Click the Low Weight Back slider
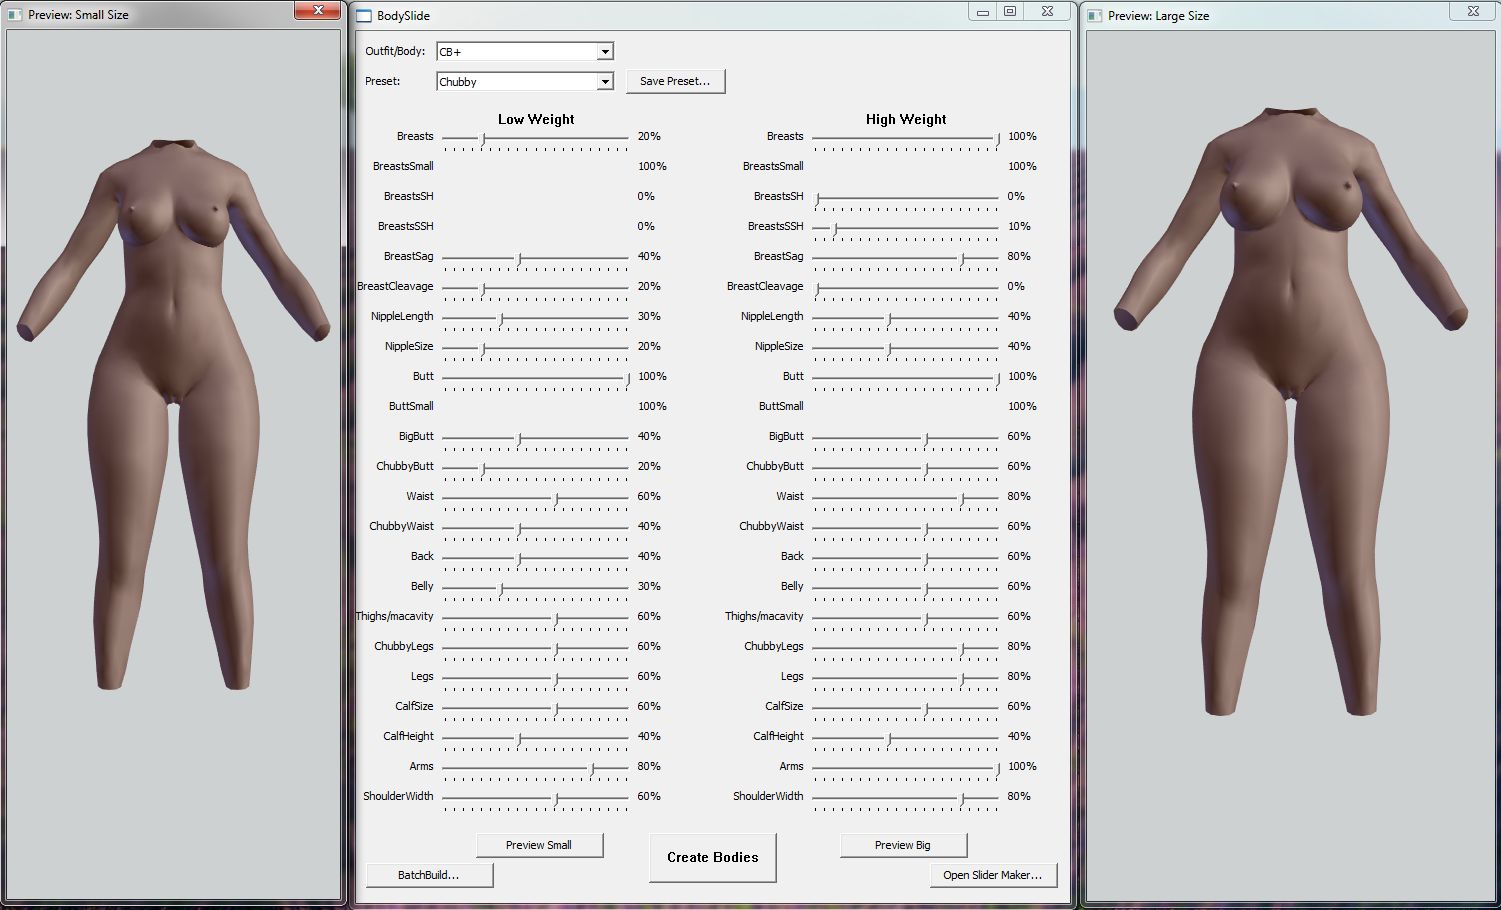This screenshot has height=910, width=1501. coord(535,561)
